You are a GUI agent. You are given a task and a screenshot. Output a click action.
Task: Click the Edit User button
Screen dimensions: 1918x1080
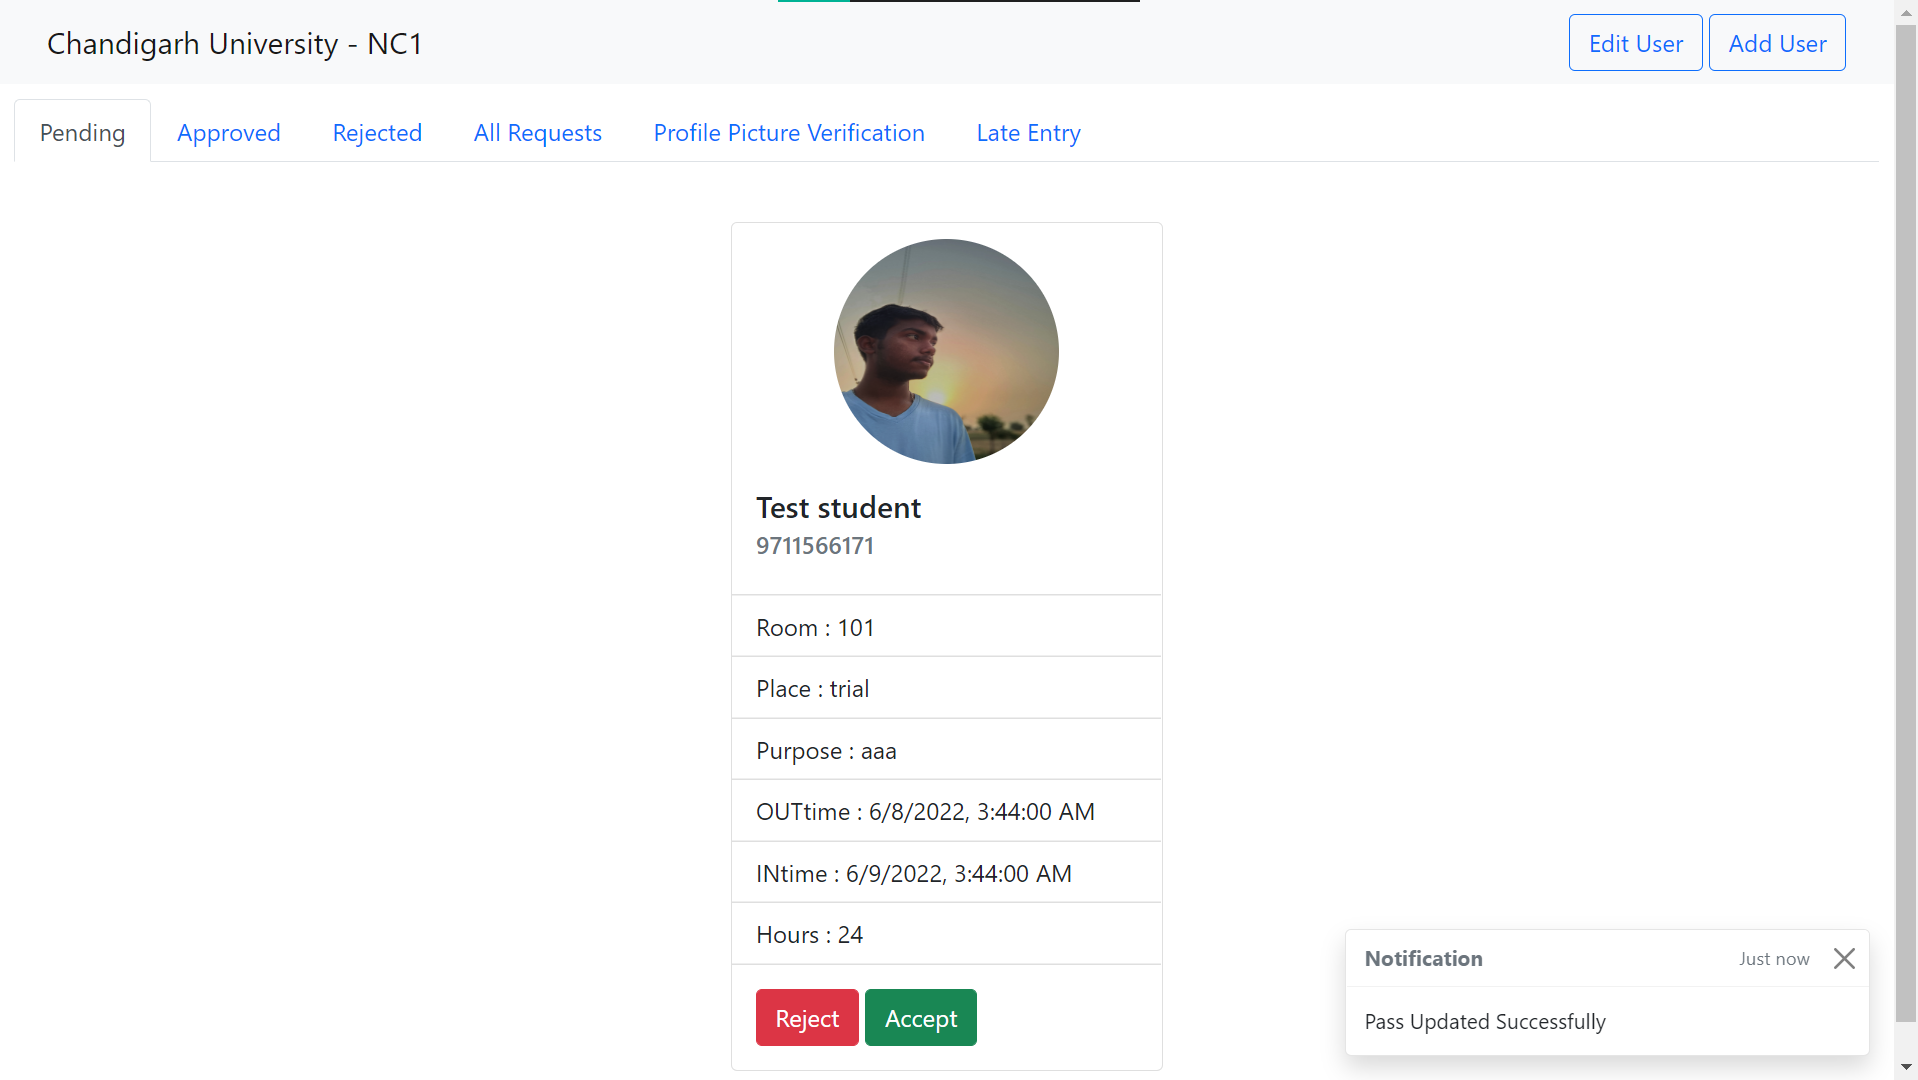[x=1635, y=42]
